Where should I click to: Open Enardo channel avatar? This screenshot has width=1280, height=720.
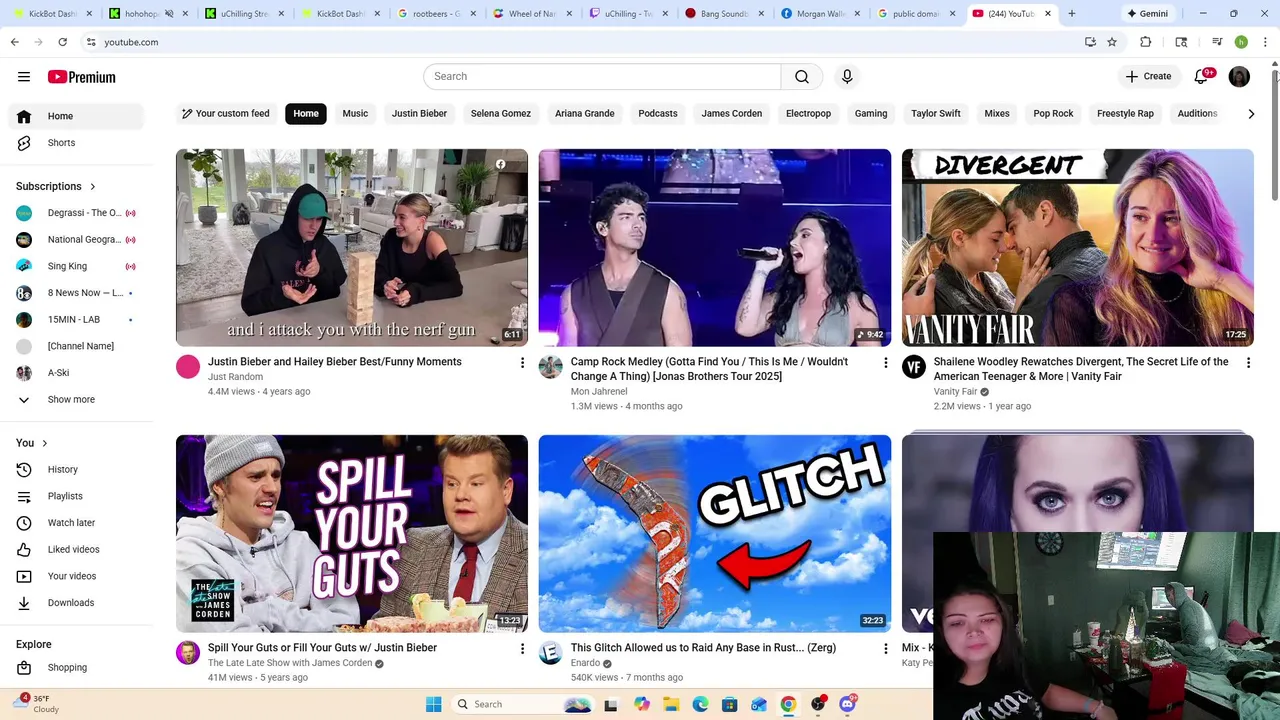(551, 653)
